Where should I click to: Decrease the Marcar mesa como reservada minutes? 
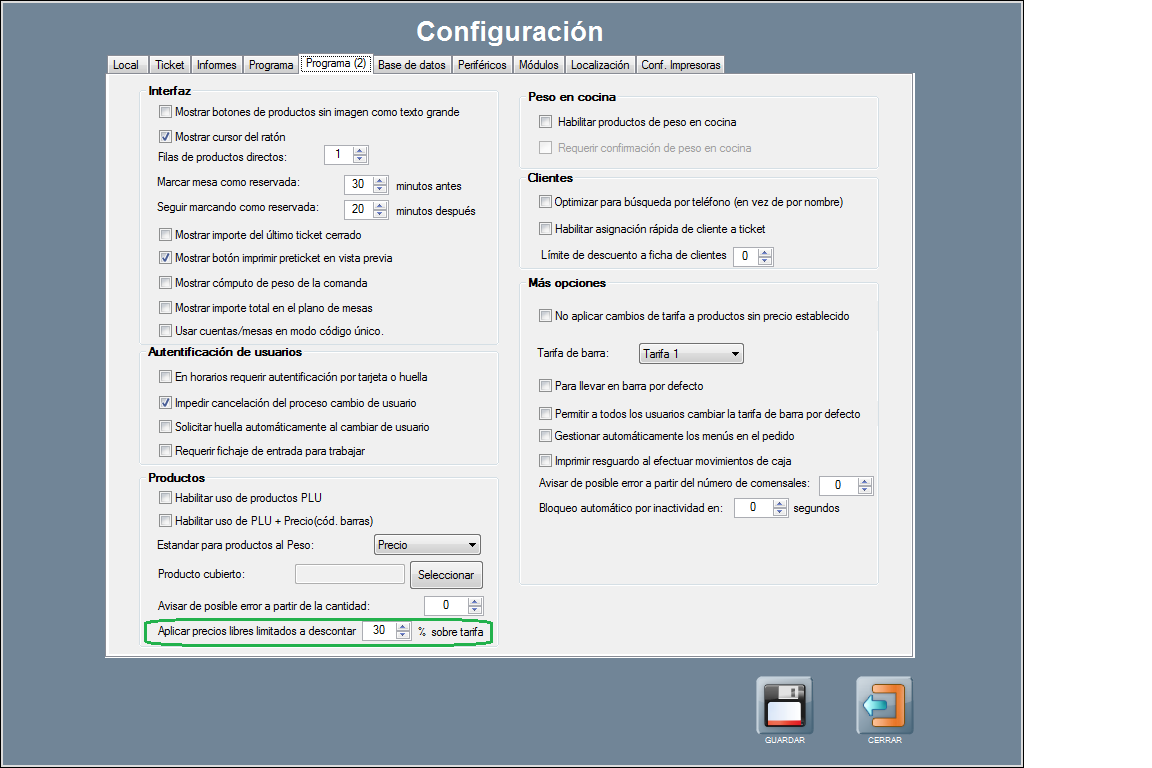coord(379,189)
